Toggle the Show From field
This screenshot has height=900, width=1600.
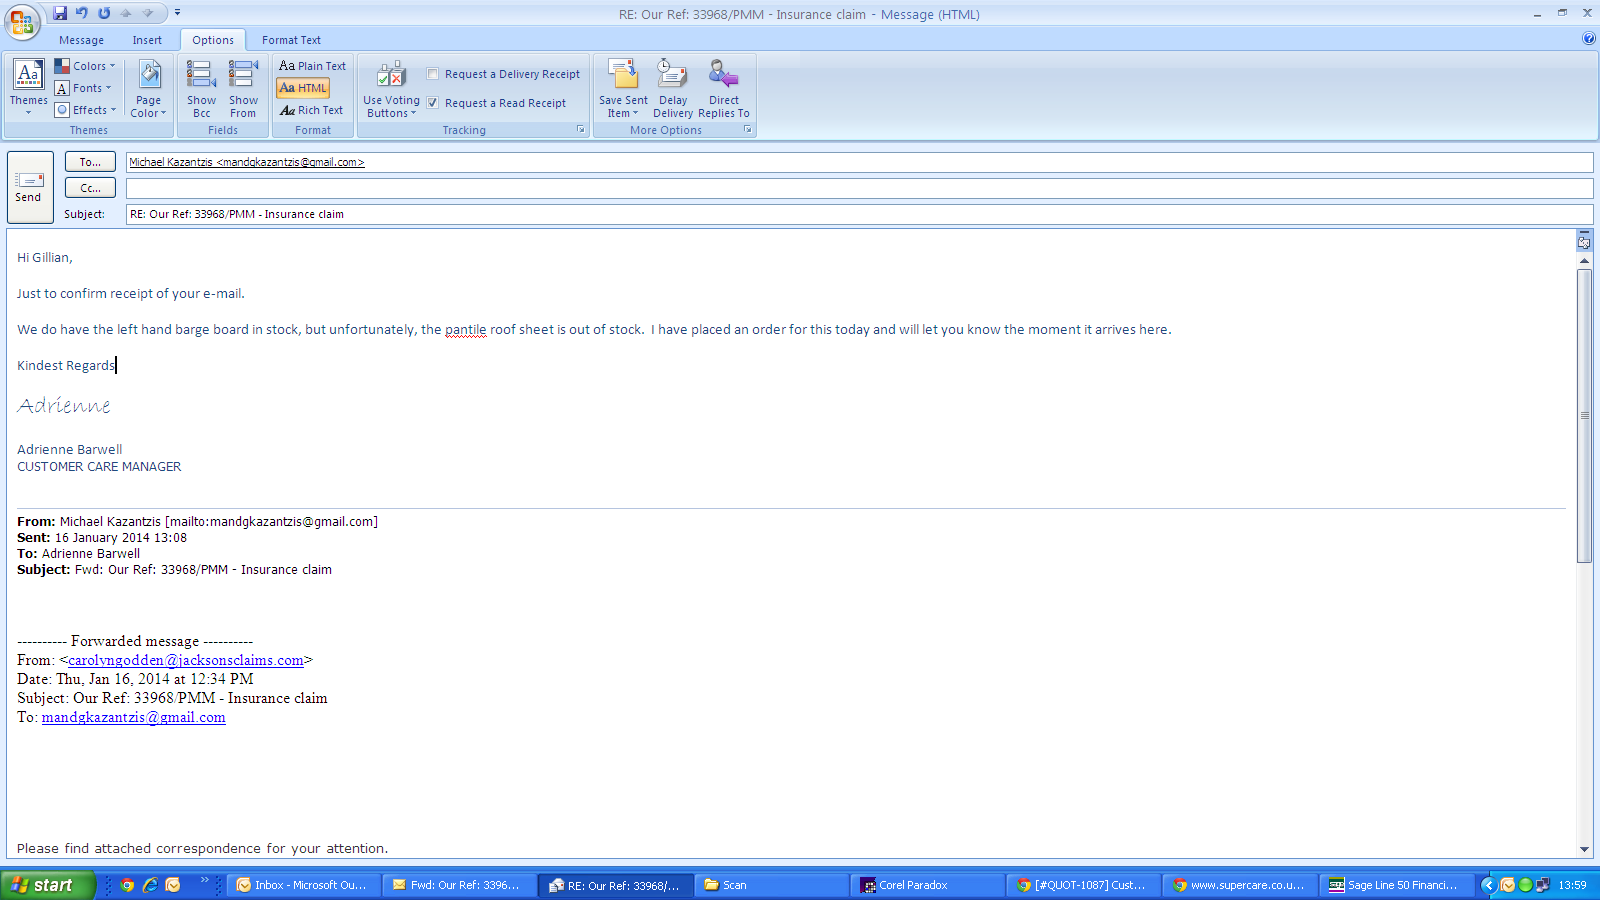[243, 88]
